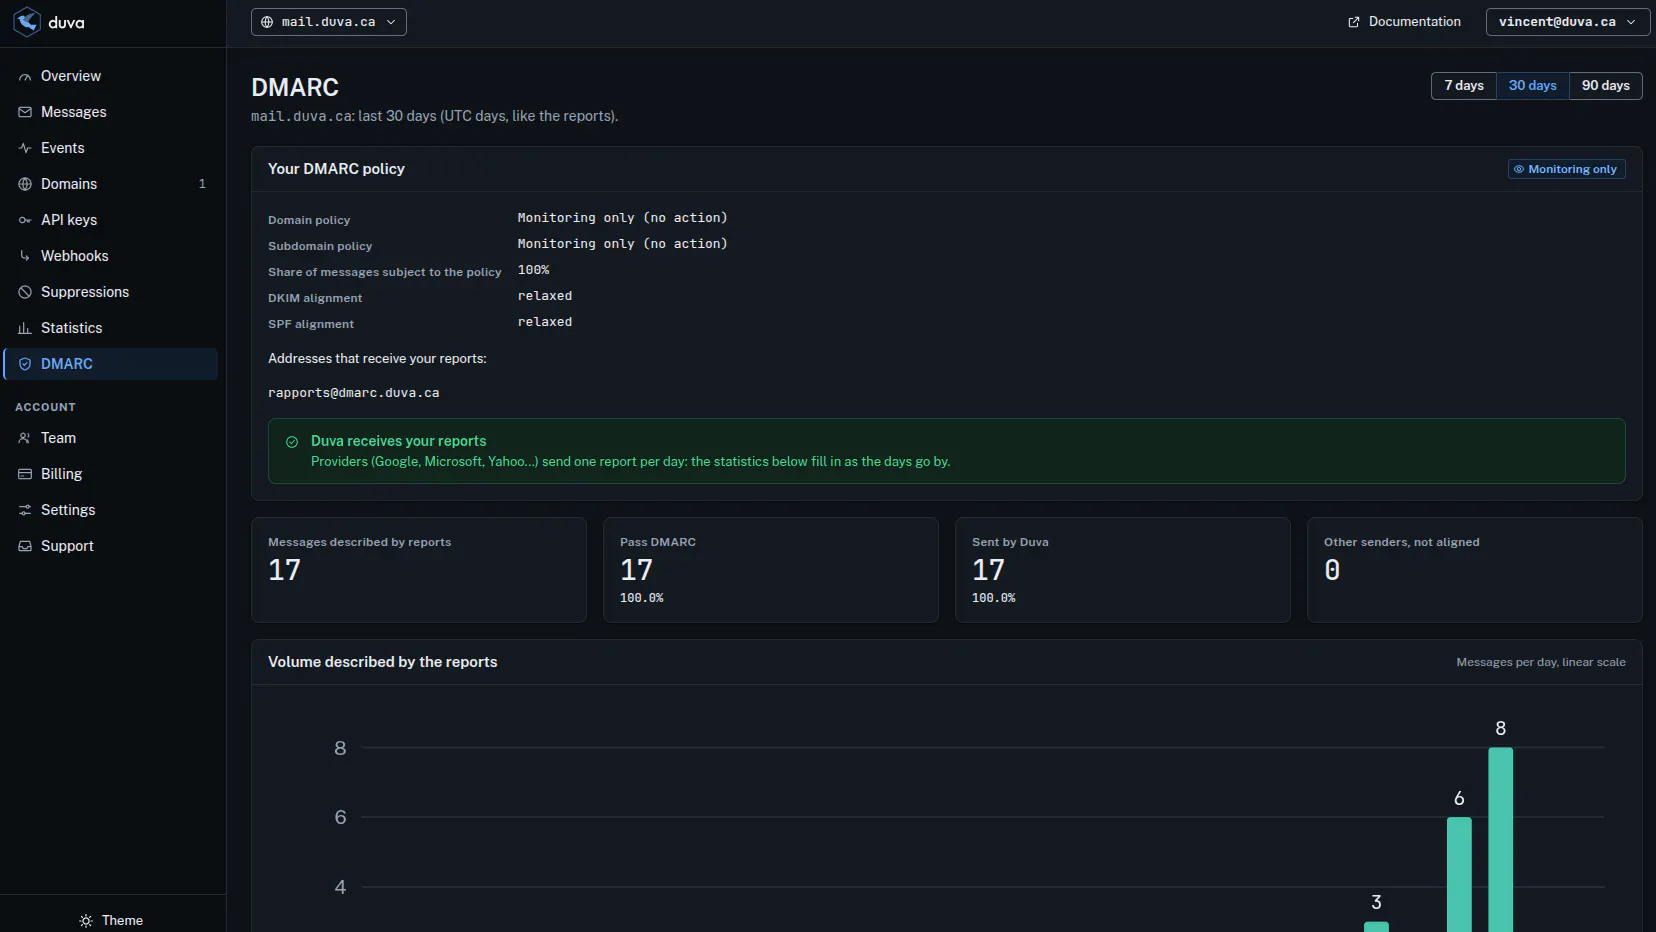
Task: Select the 30 days range
Action: pyautogui.click(x=1533, y=86)
